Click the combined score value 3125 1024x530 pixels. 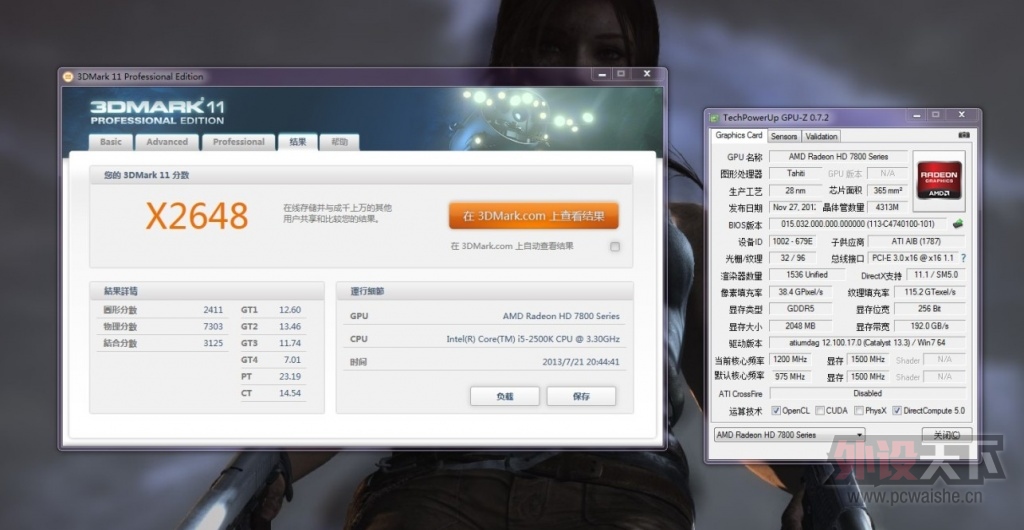click(213, 343)
